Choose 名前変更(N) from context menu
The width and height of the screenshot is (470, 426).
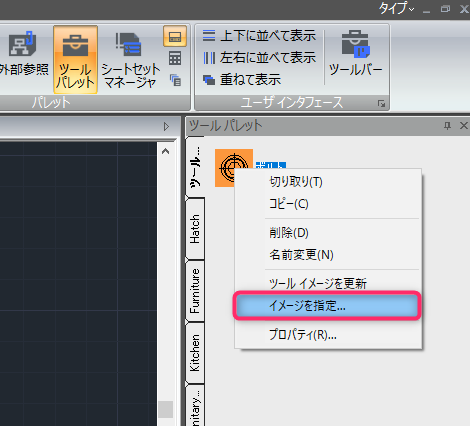pos(328,255)
